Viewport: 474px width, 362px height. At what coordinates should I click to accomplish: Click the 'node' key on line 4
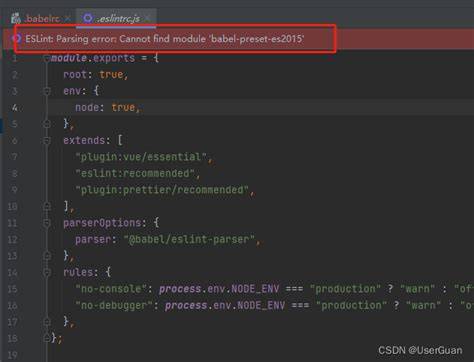(87, 107)
